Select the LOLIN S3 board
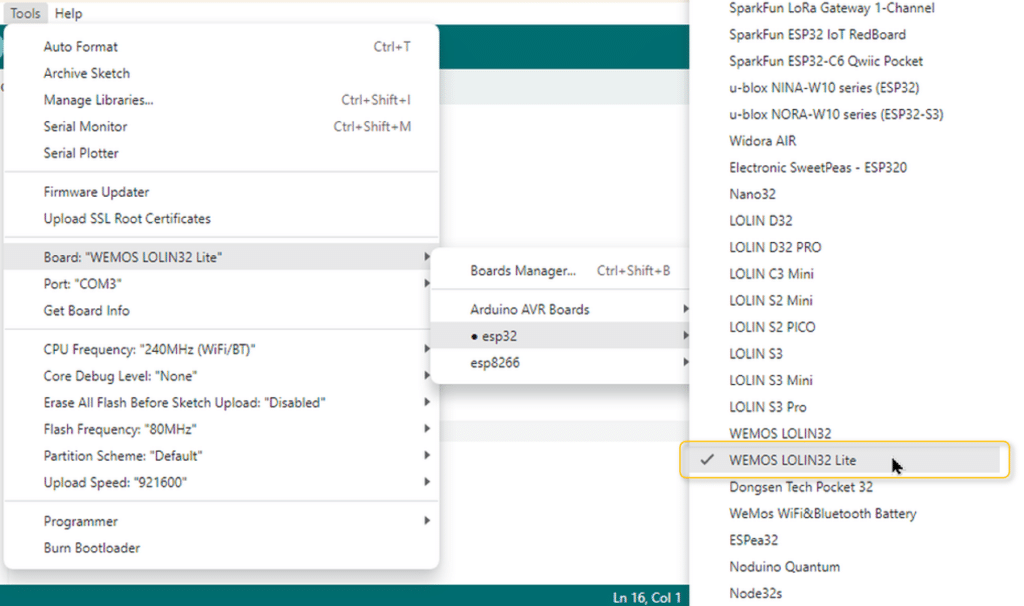 tap(756, 354)
